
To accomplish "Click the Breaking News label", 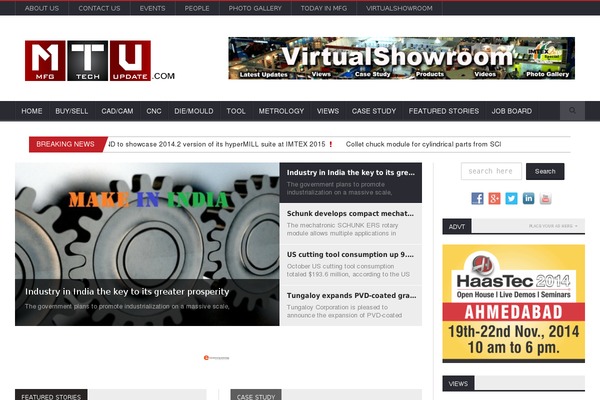I will click(65, 144).
